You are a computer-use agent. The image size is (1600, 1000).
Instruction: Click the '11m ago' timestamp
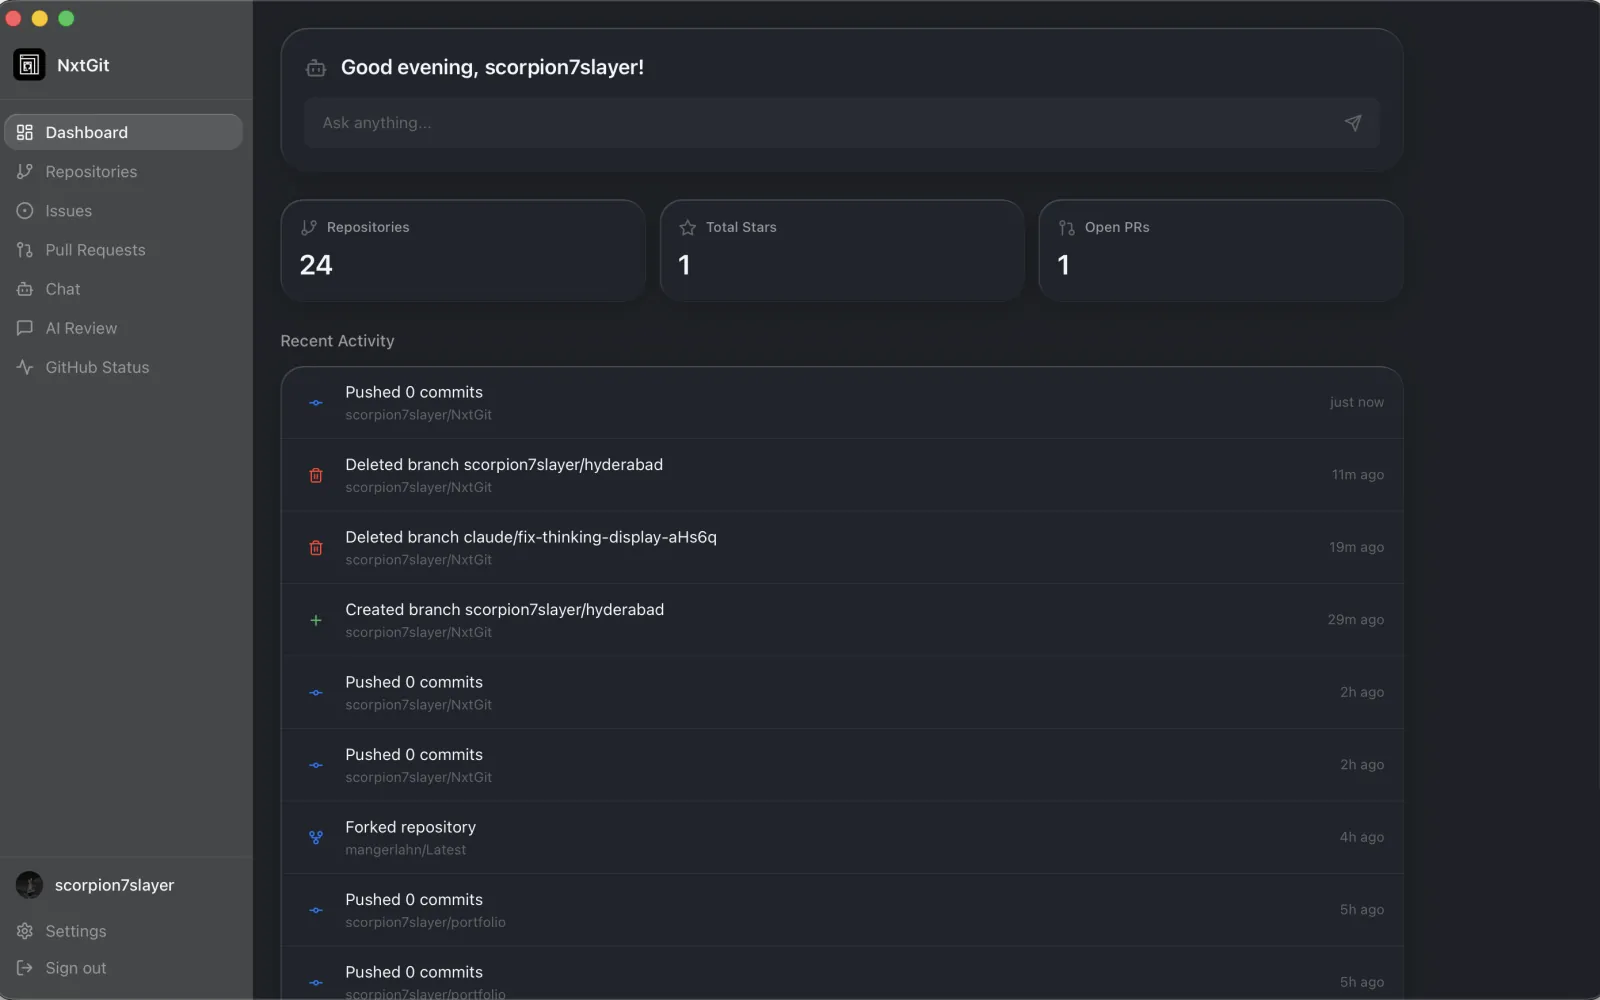pyautogui.click(x=1357, y=475)
